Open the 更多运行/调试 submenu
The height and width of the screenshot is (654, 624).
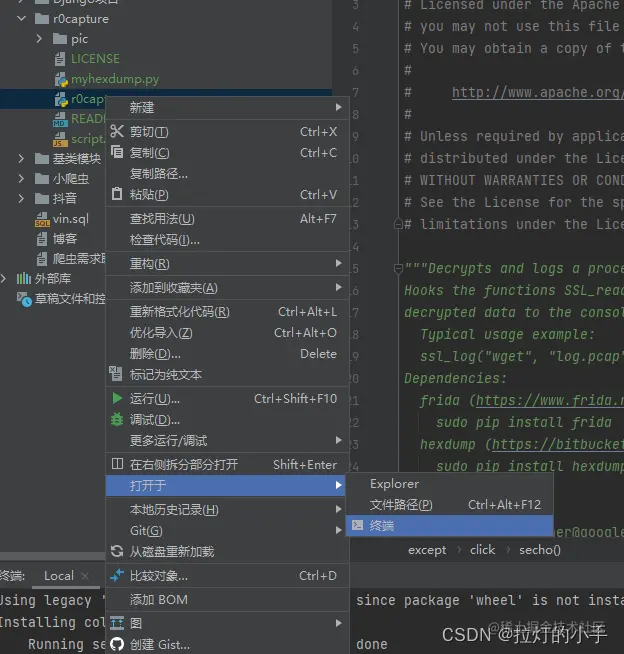227,440
